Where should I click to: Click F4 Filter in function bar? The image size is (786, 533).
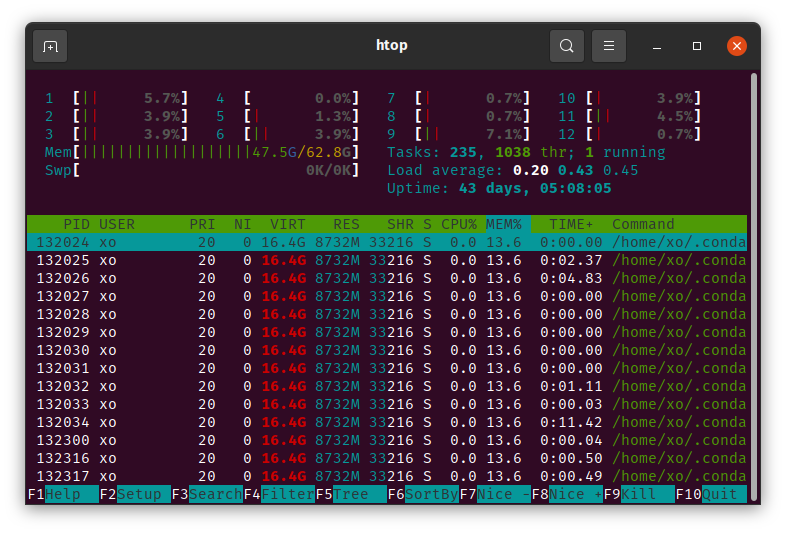[x=279, y=494]
